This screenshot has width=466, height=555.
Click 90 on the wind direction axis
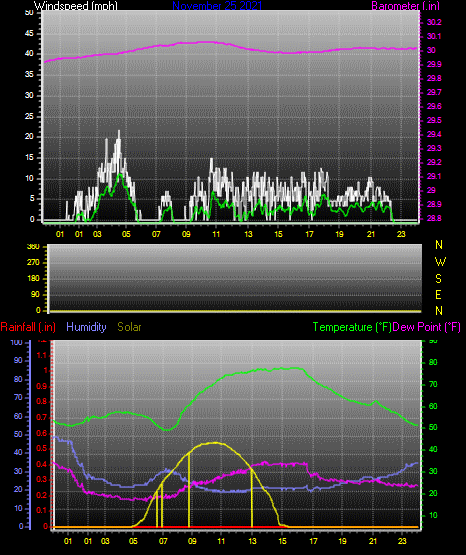[35, 294]
